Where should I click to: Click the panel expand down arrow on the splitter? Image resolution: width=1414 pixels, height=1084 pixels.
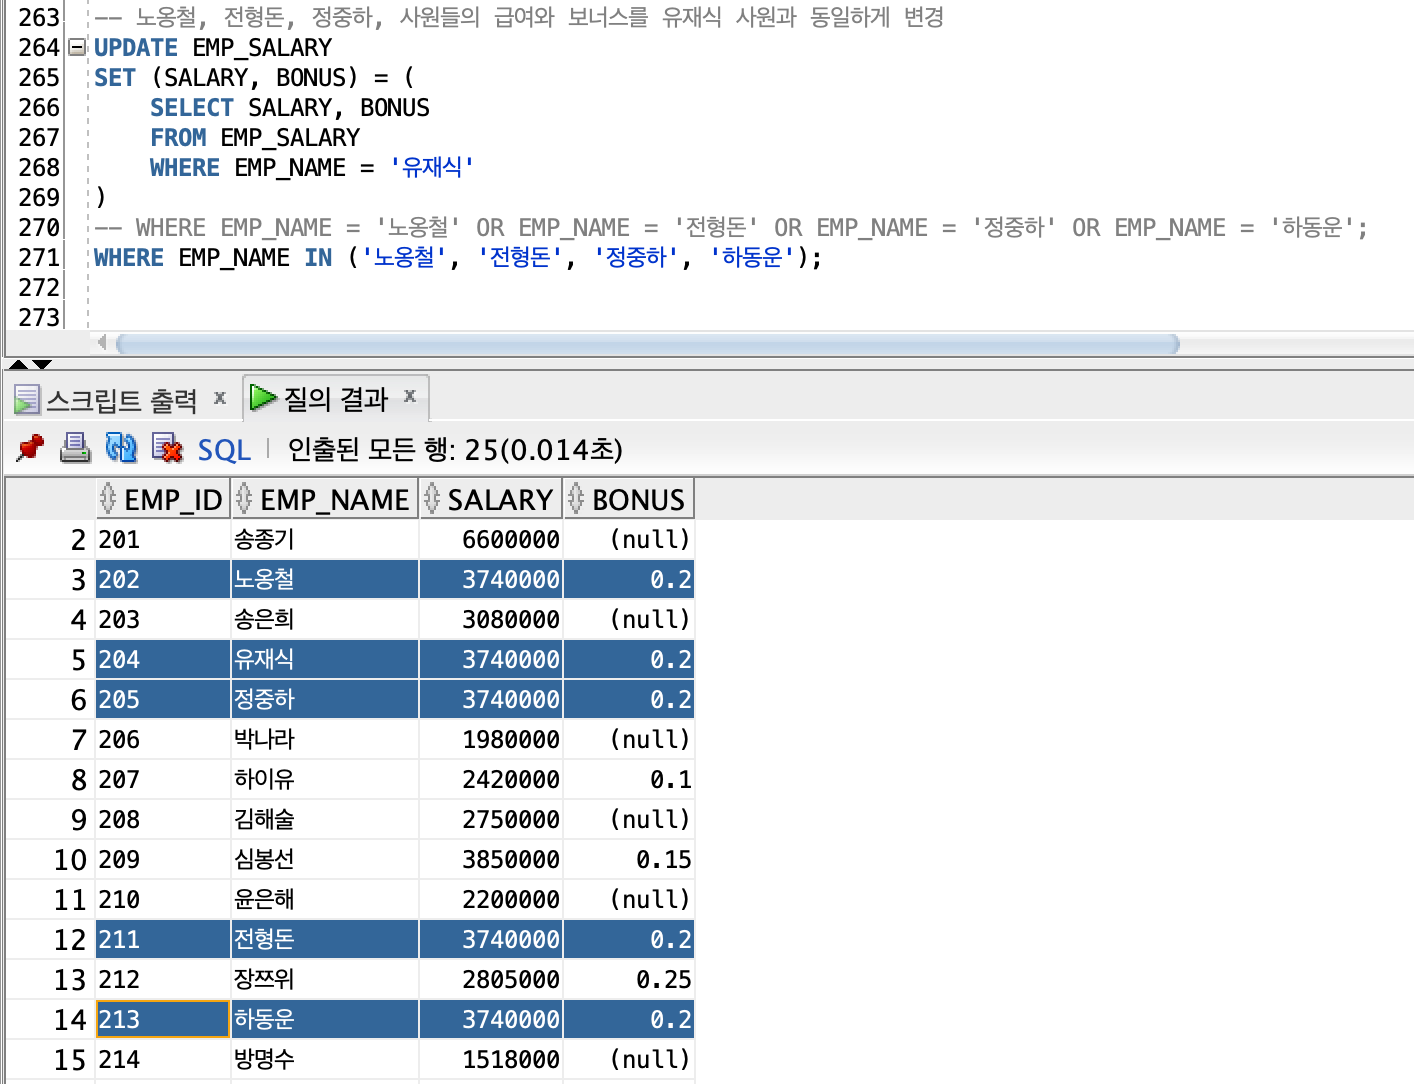42,364
